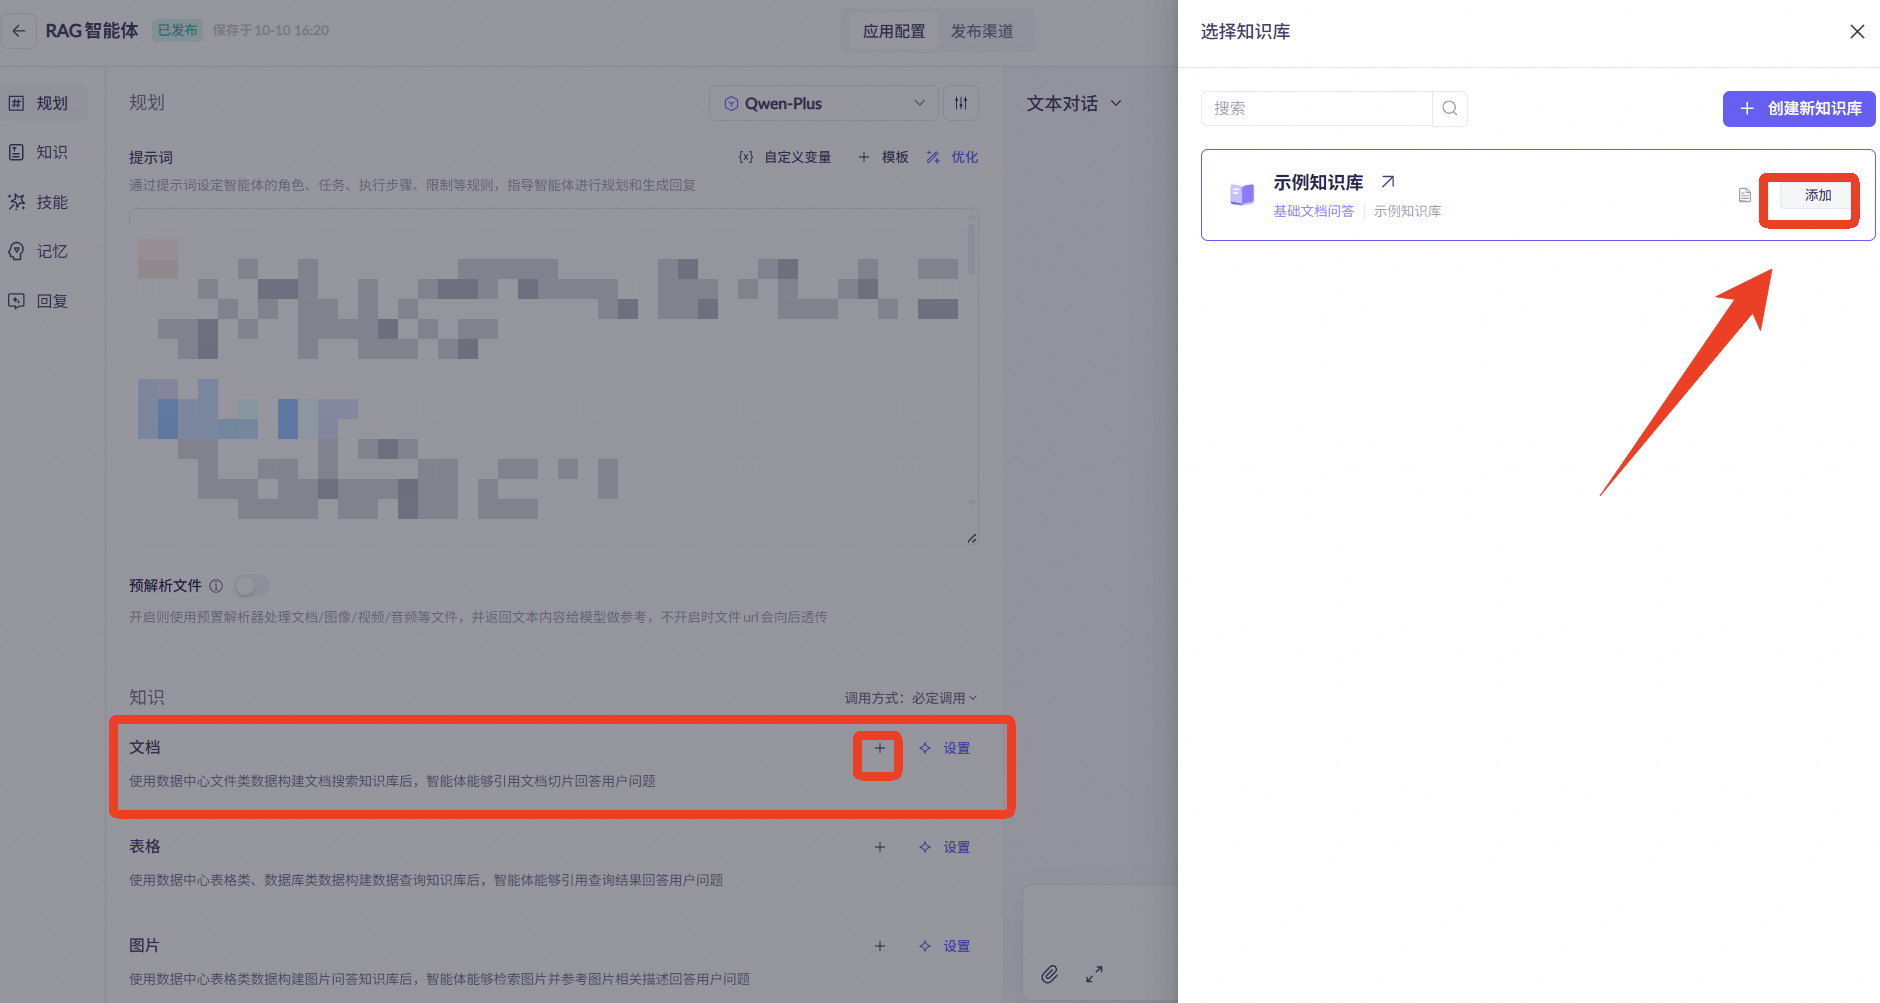Add a knowledge base to 表格
Viewport: 1880px width, 1003px height.
(880, 847)
